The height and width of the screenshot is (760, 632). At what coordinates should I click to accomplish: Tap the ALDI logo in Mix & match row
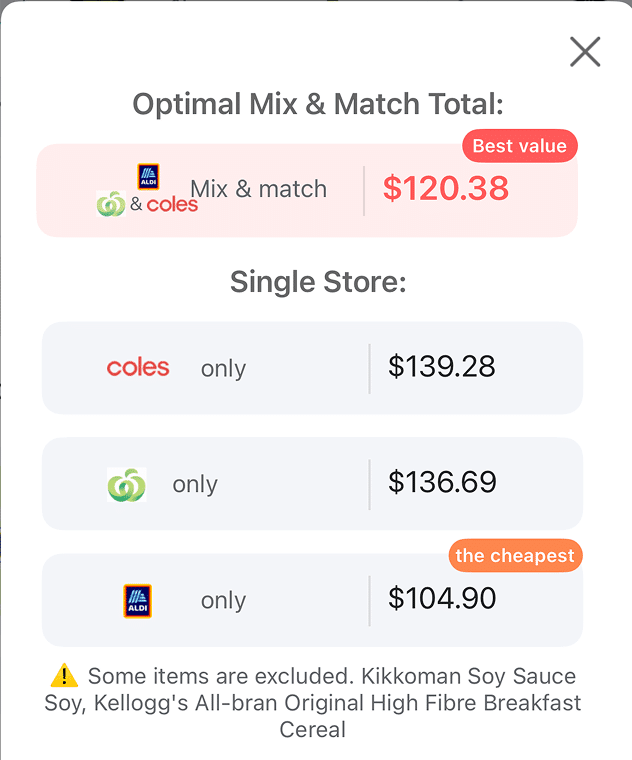point(148,176)
